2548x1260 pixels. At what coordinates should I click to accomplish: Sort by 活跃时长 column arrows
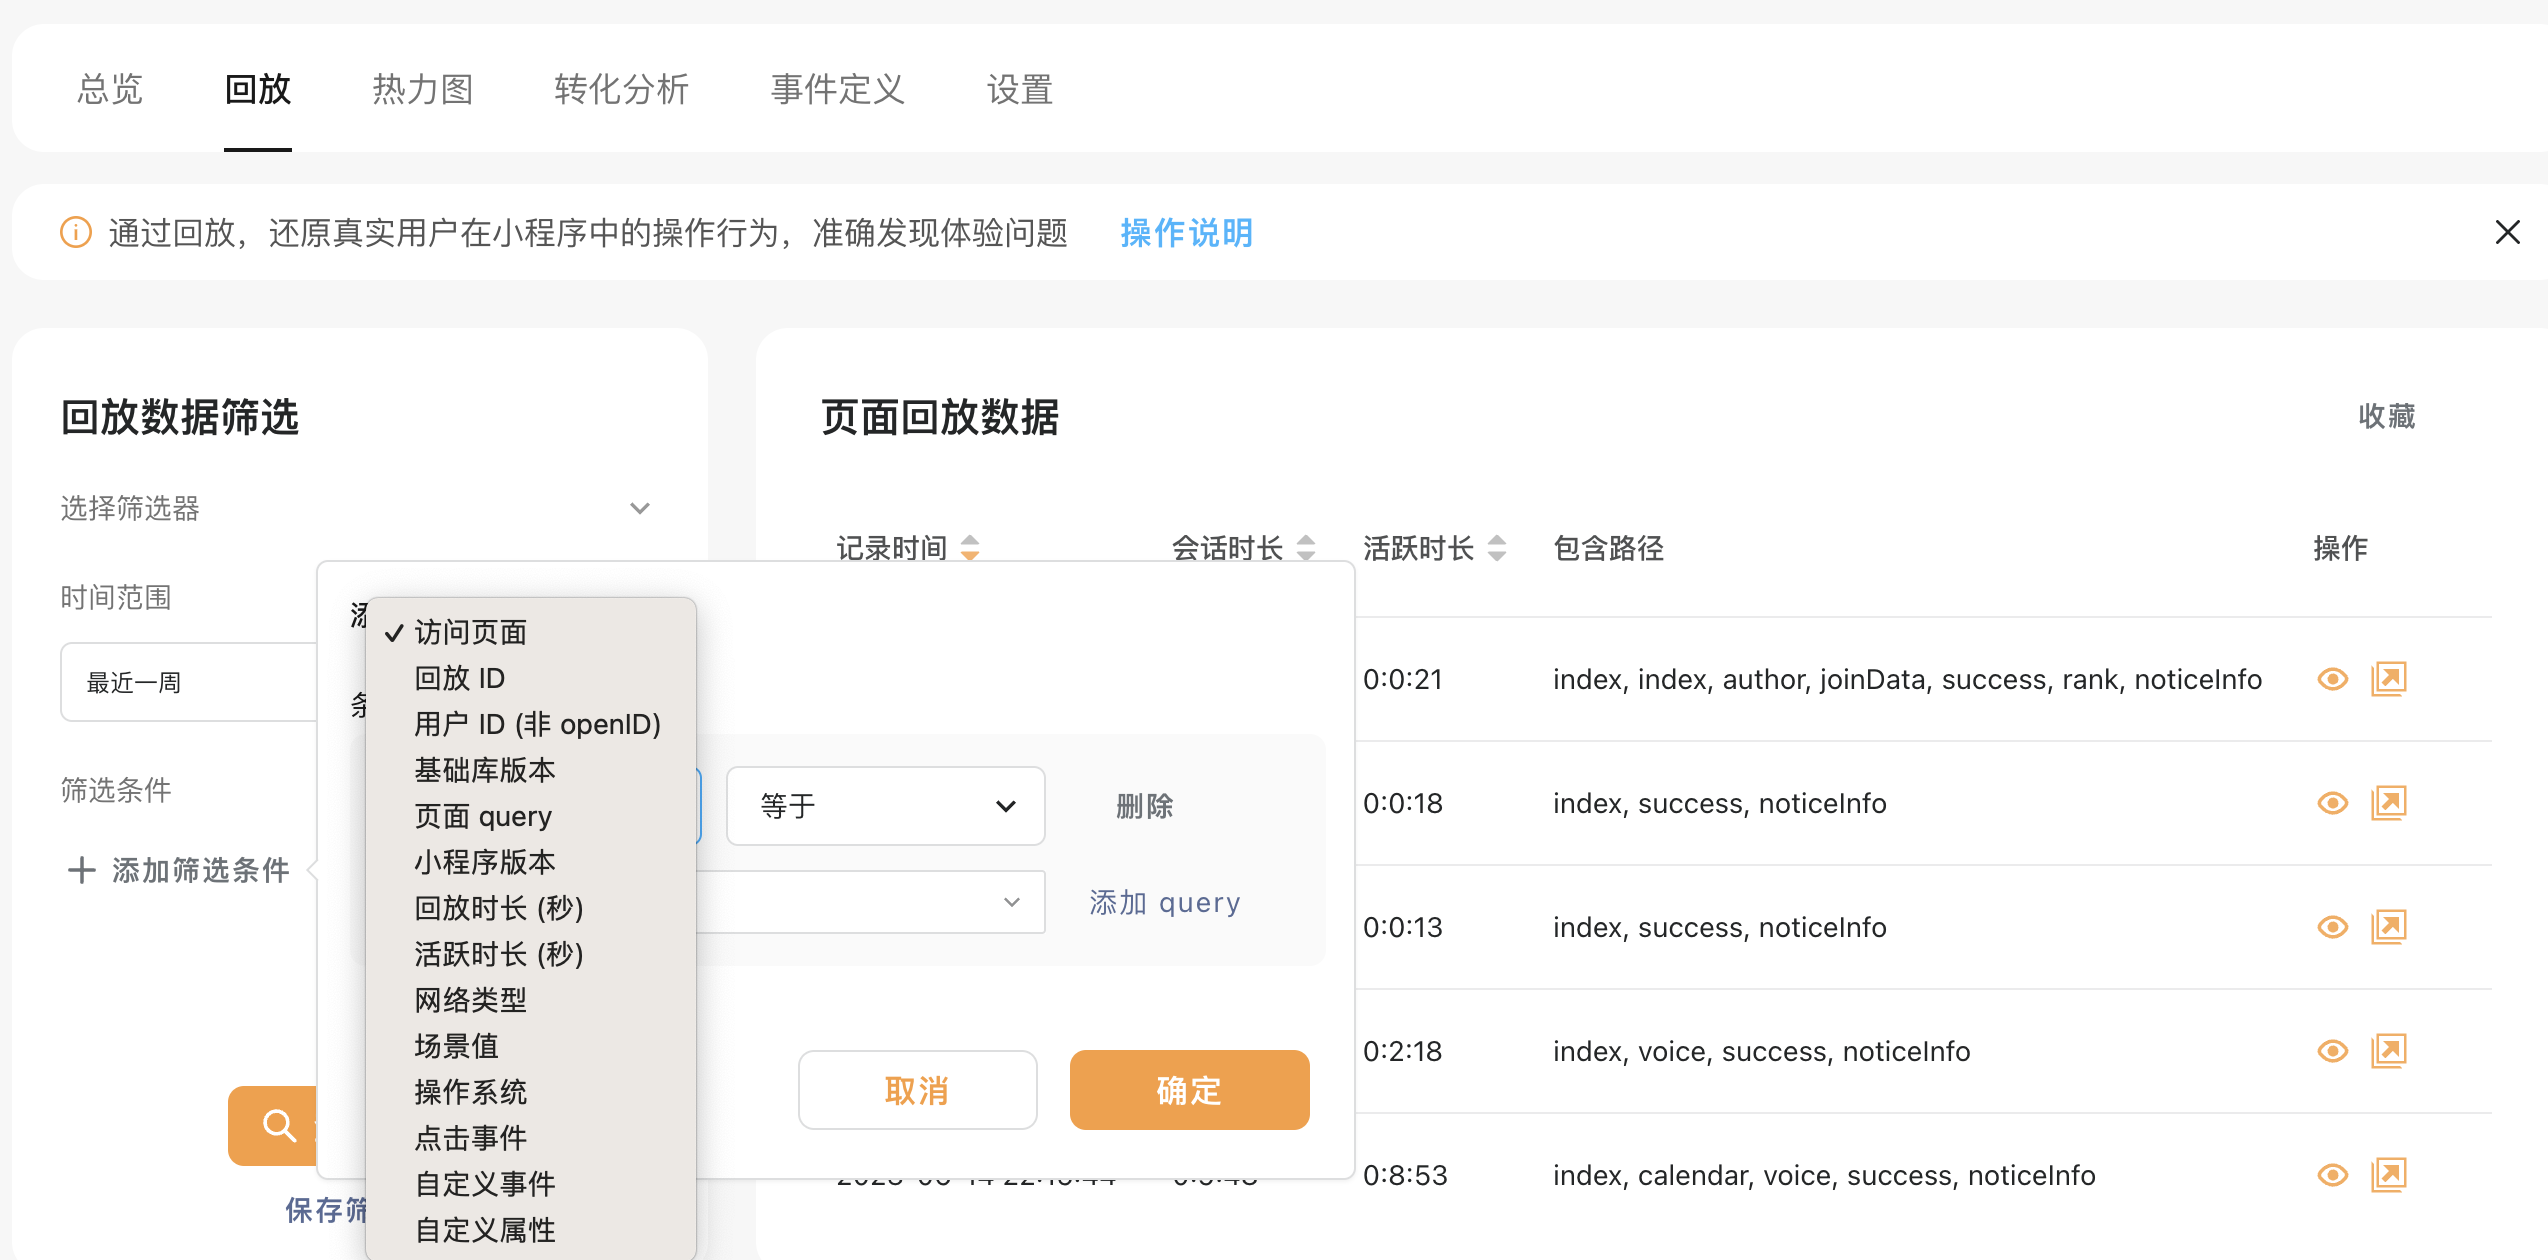pyautogui.click(x=1496, y=548)
